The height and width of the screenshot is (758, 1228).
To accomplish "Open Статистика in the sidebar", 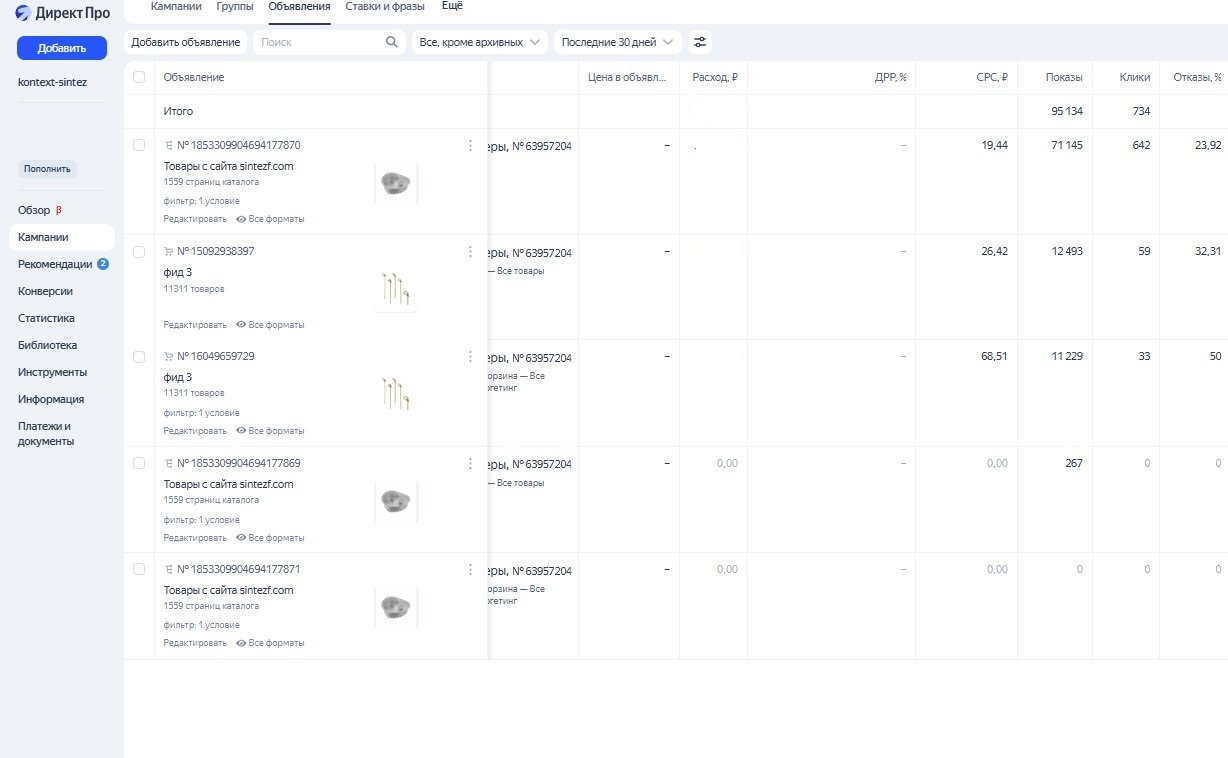I will click(46, 318).
